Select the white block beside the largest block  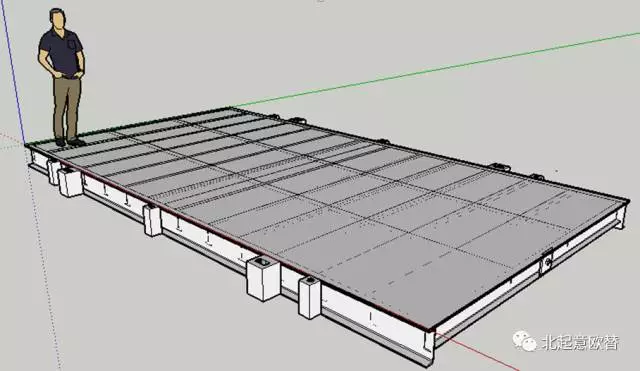tap(310, 297)
